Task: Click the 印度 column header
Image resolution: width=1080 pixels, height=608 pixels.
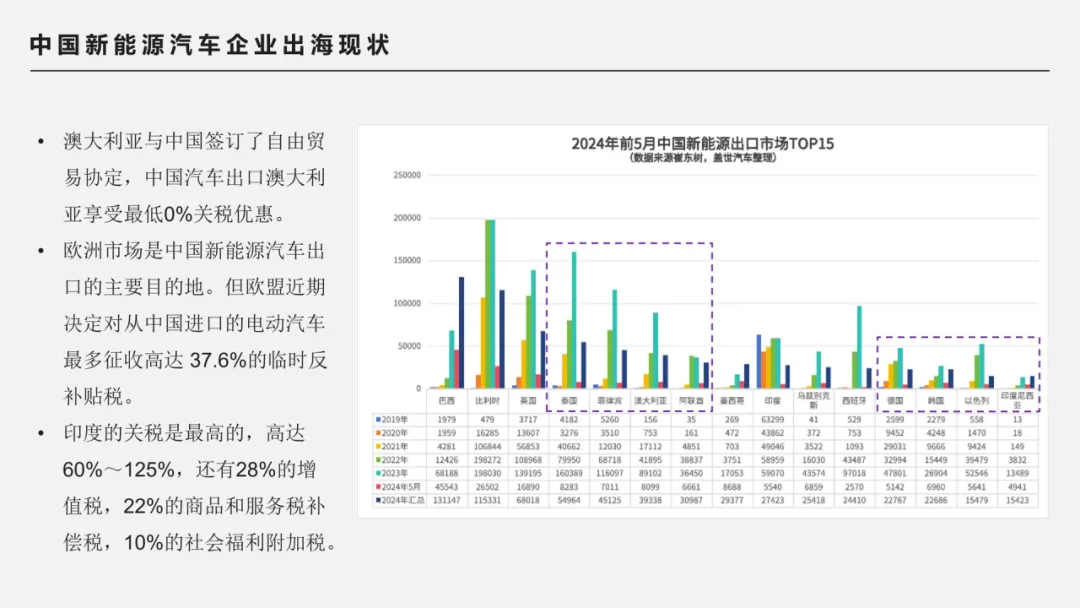Action: [x=773, y=400]
